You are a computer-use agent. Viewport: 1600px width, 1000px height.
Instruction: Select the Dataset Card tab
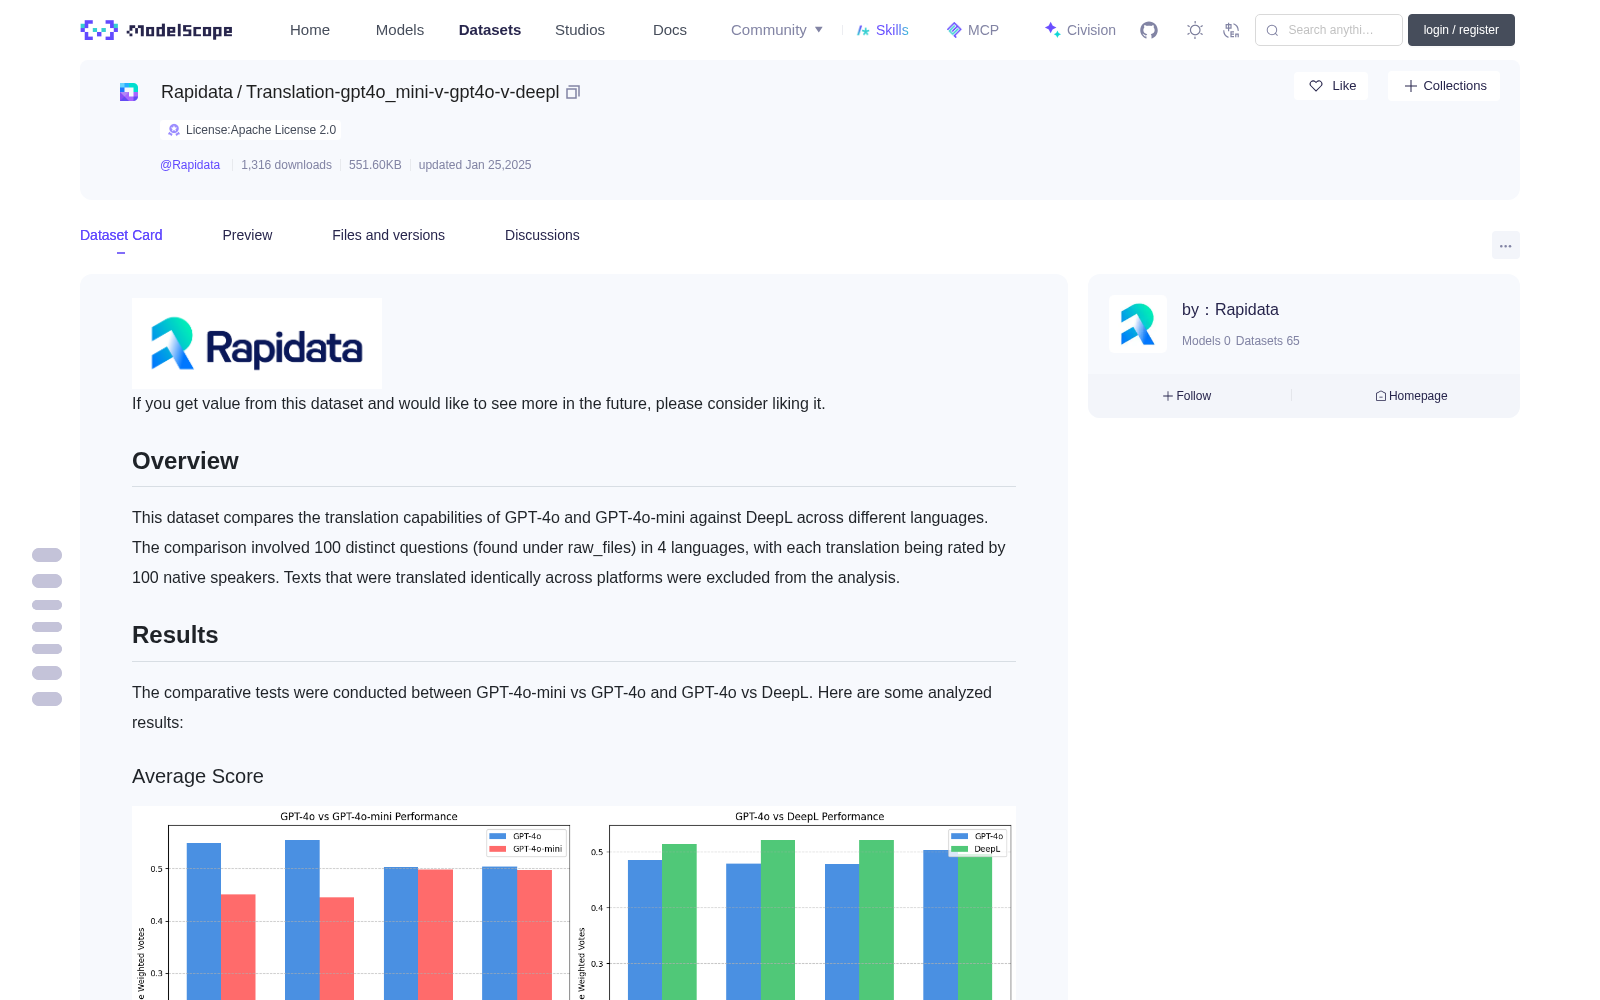pyautogui.click(x=121, y=235)
